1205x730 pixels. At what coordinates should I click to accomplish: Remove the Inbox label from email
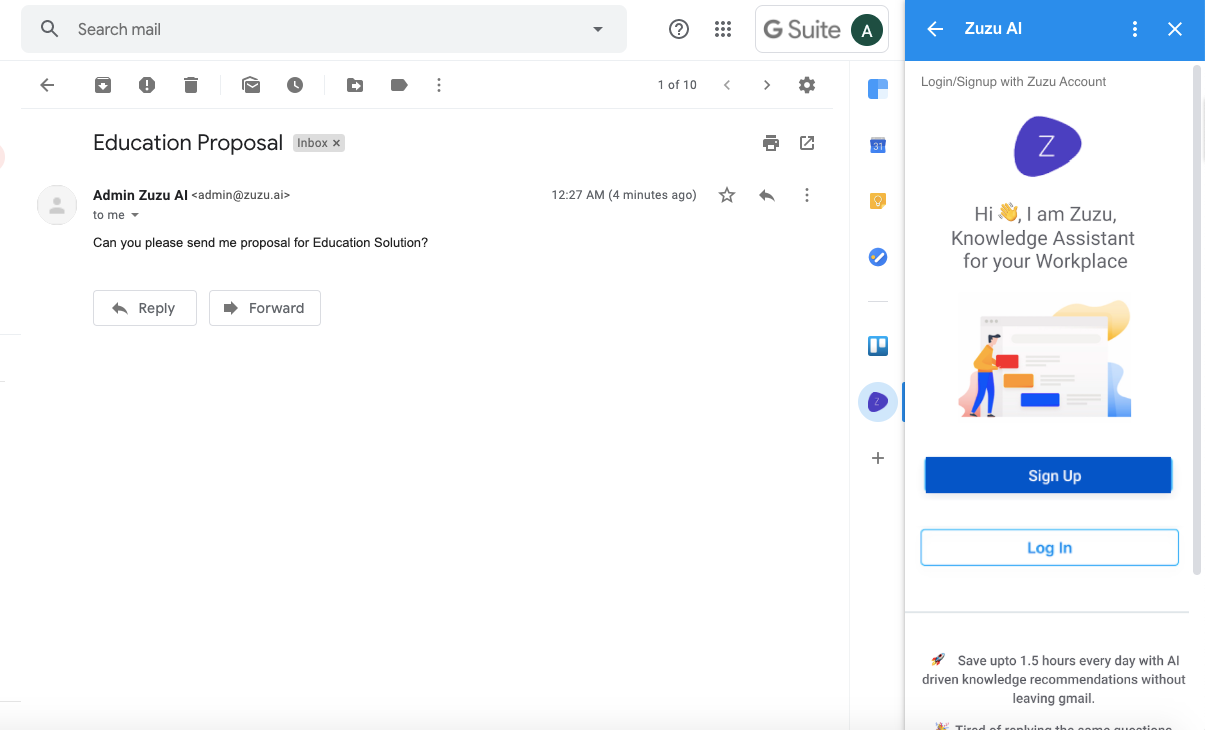tap(337, 143)
